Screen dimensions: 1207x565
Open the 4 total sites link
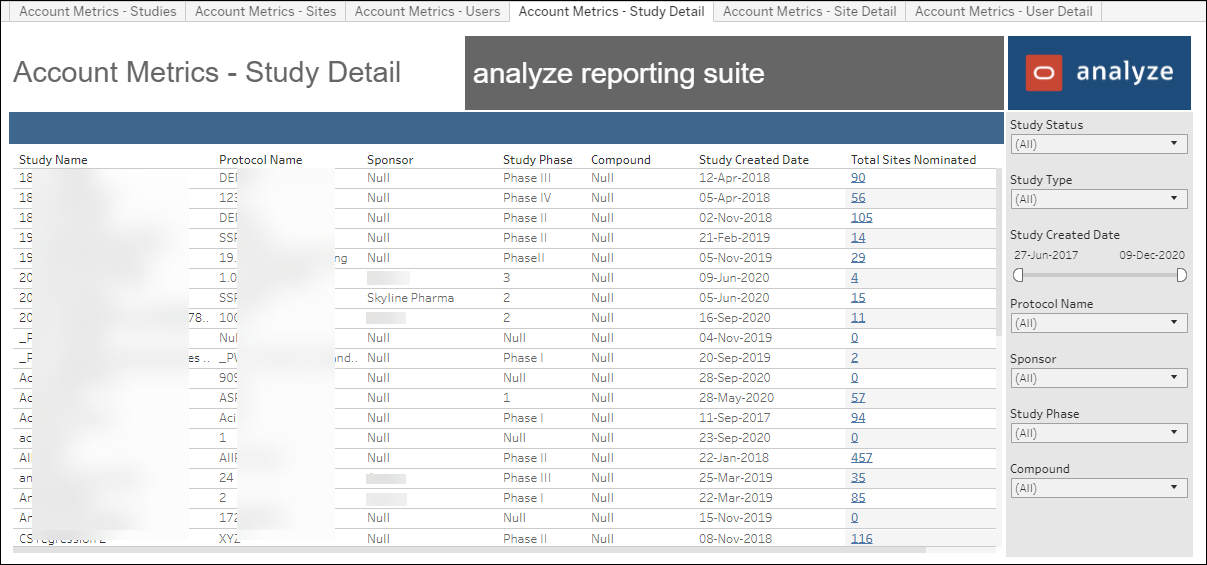coord(855,278)
